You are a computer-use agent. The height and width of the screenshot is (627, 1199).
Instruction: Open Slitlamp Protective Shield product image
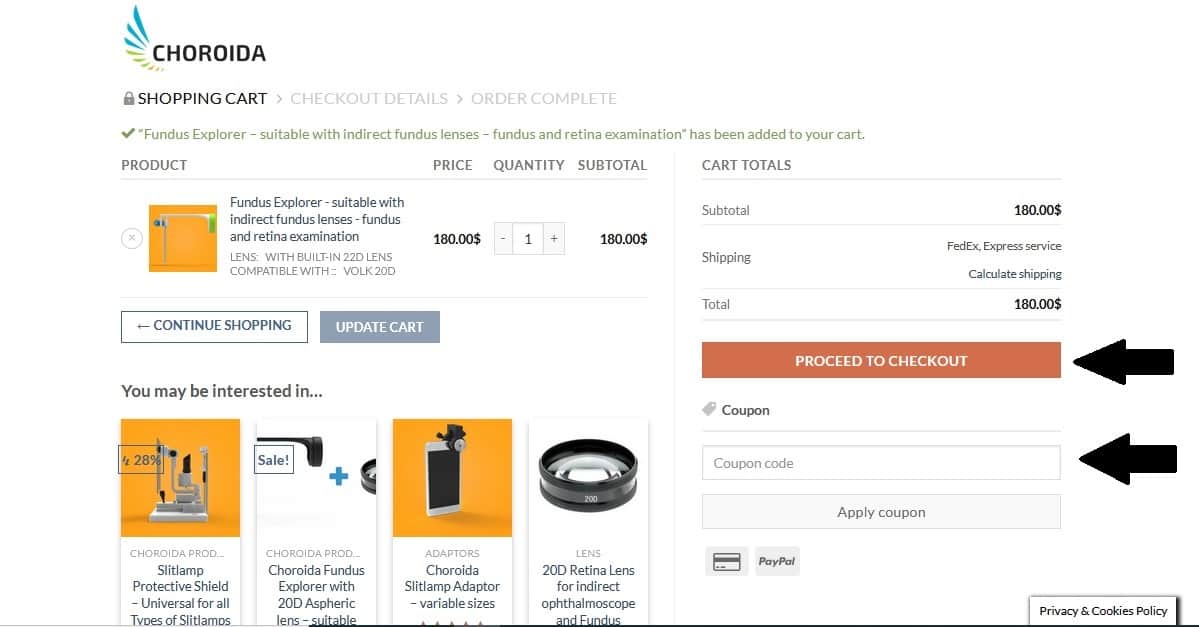point(180,478)
